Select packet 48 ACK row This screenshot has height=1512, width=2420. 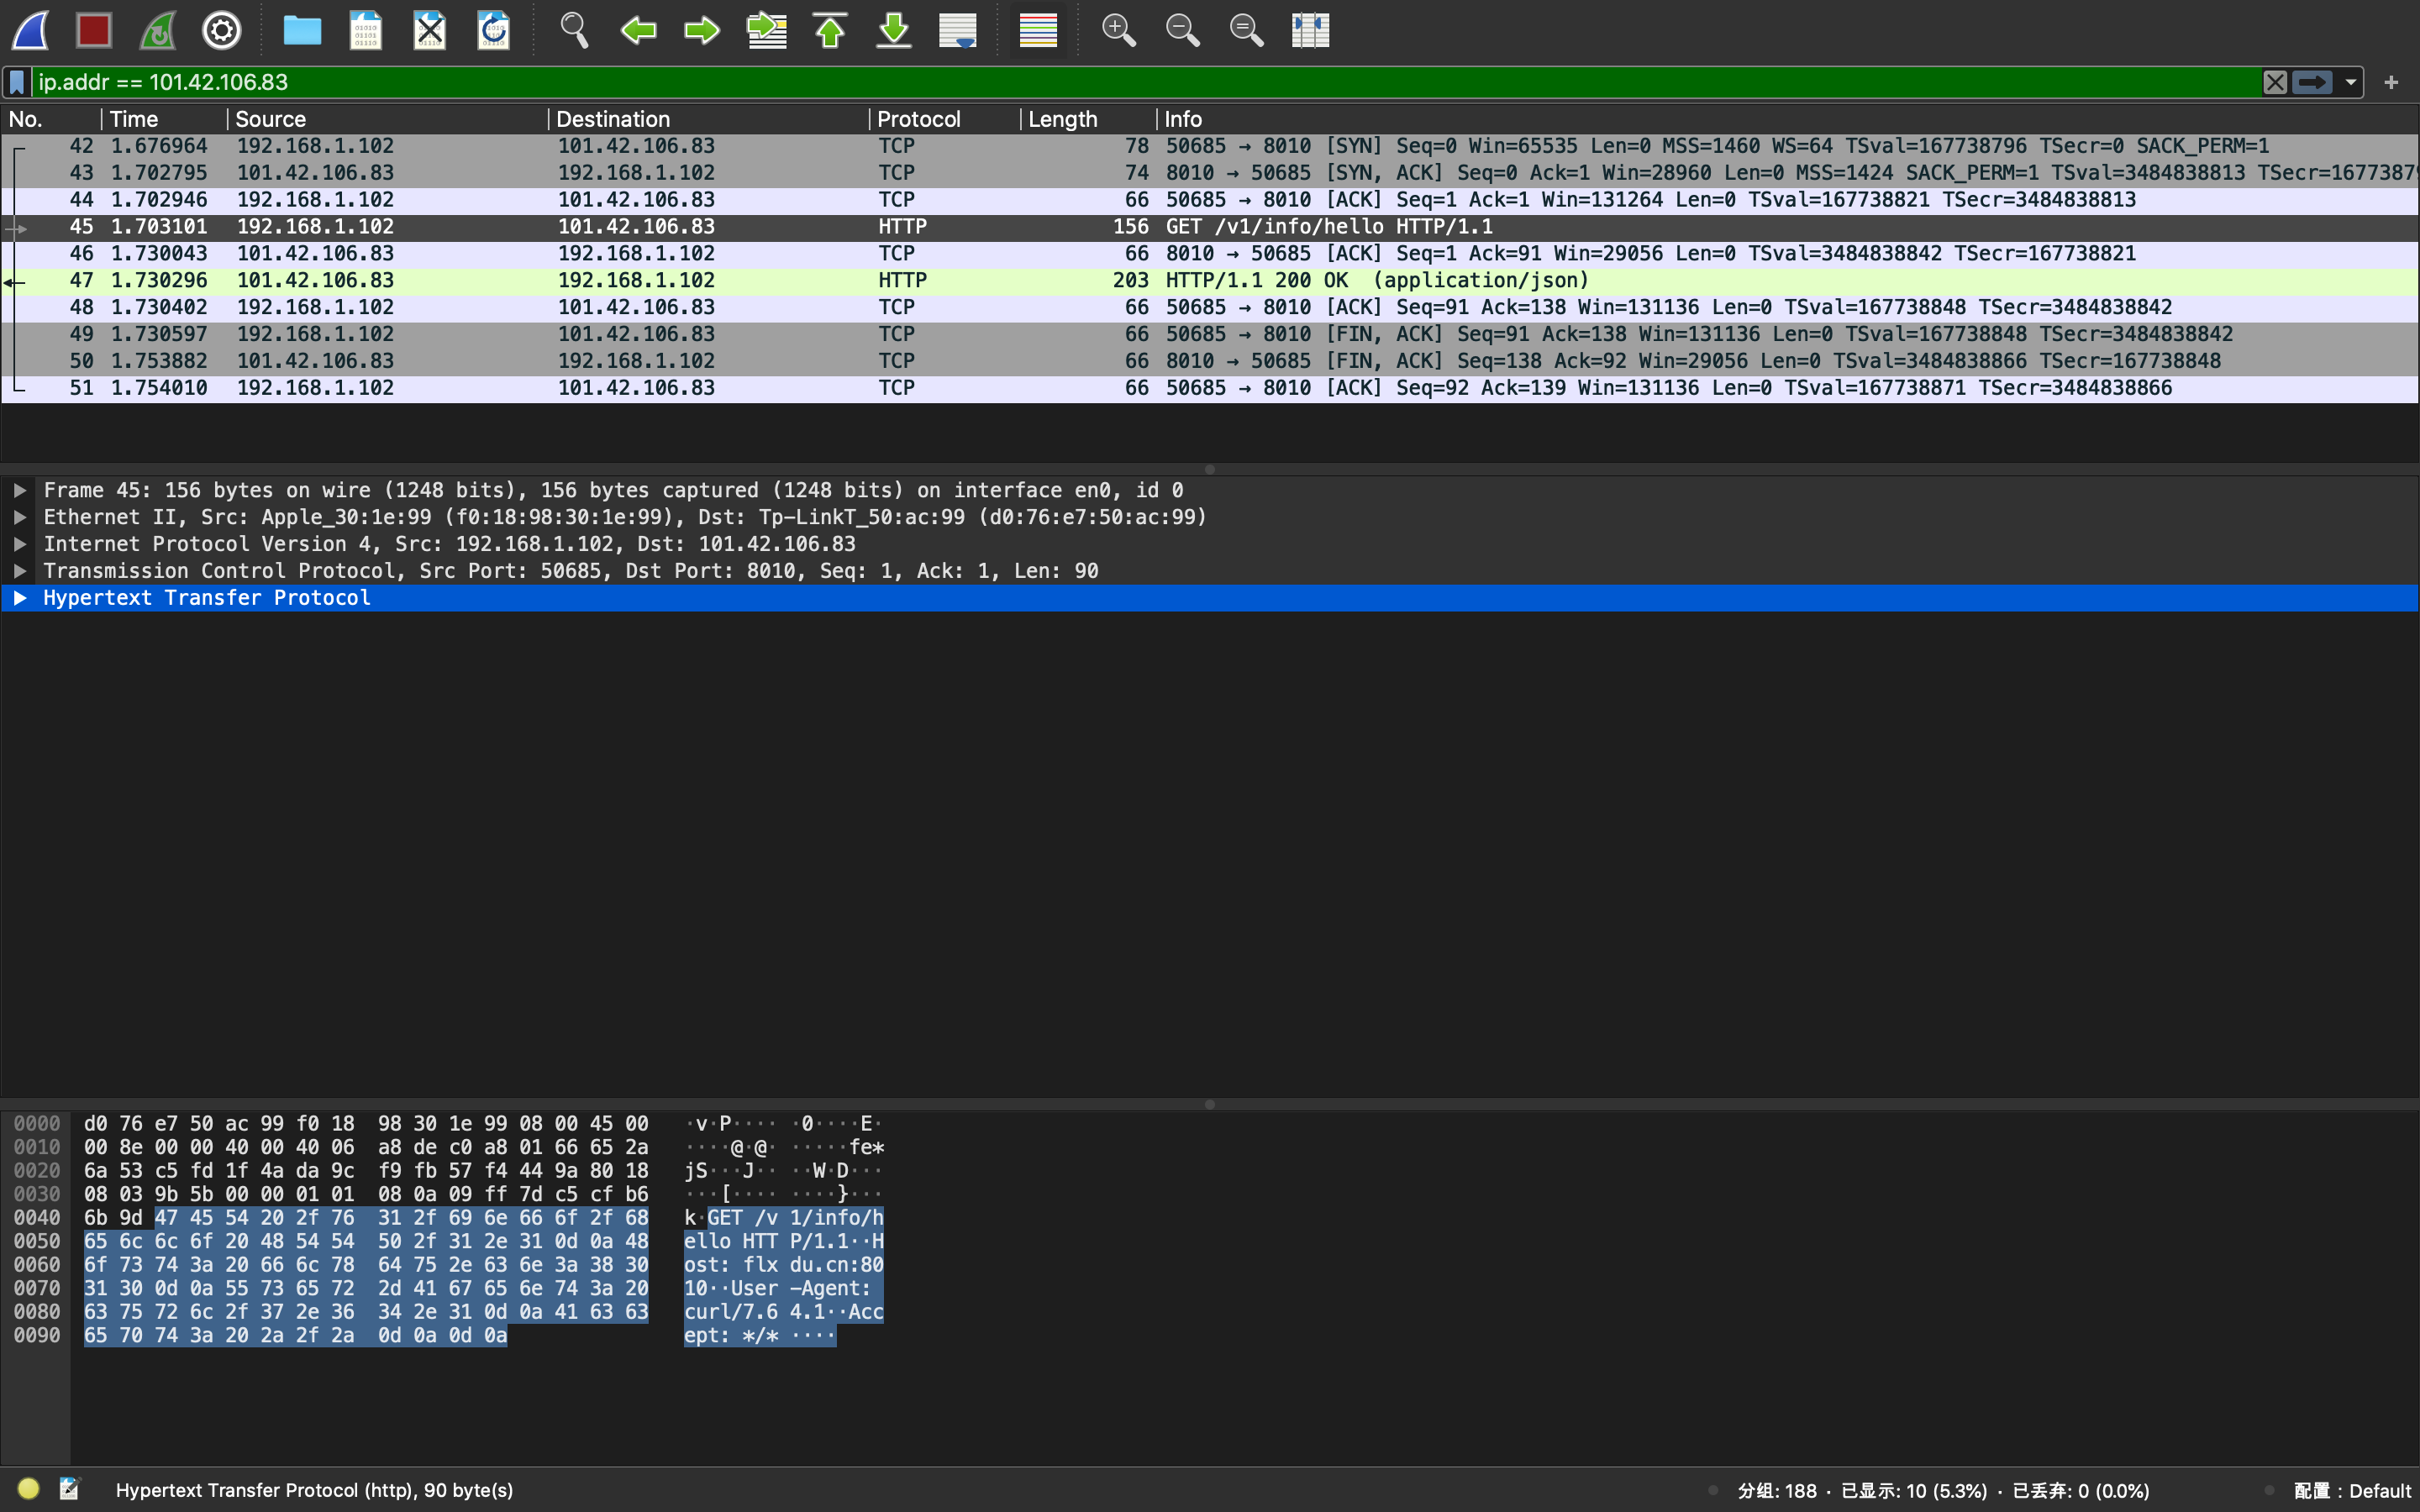[1210, 307]
